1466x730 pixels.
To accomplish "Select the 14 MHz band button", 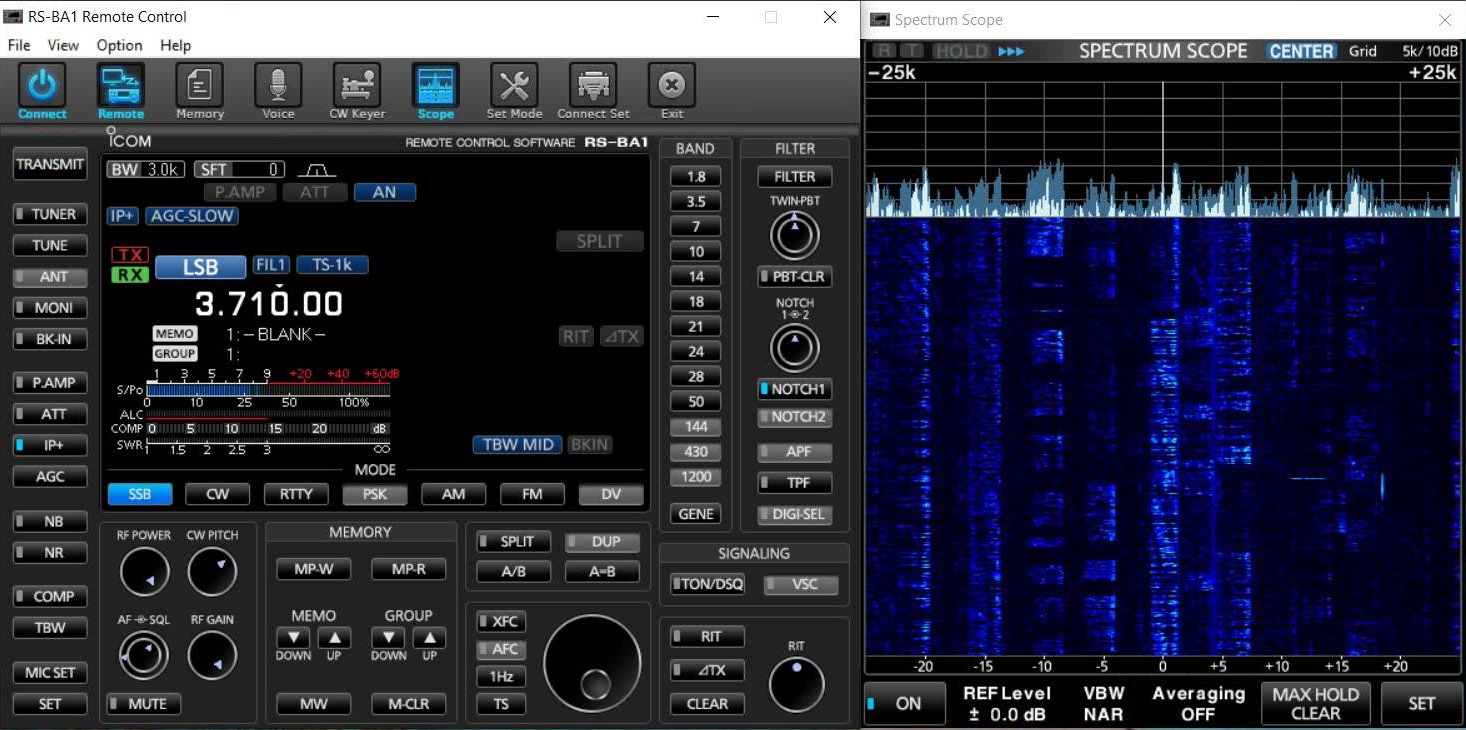I will tap(696, 276).
